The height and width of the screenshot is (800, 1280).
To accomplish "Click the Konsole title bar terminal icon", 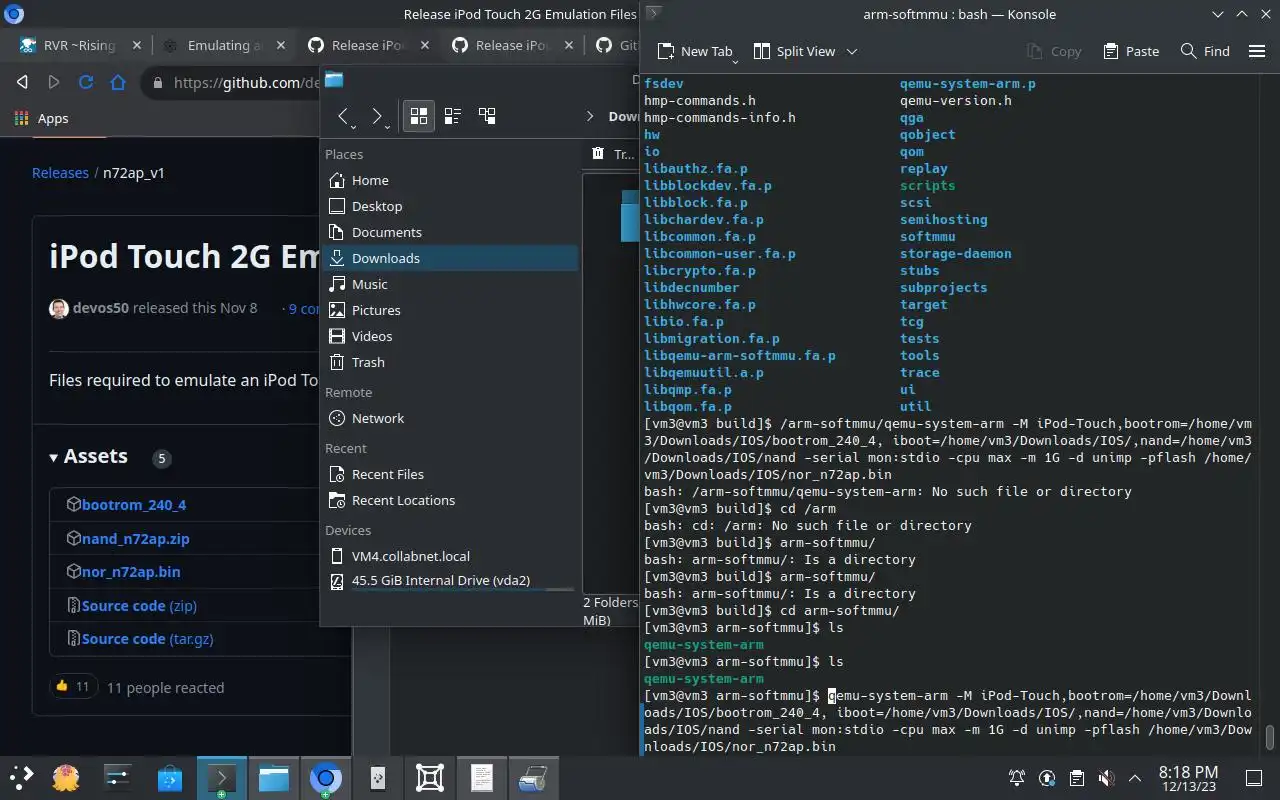I will coord(653,14).
